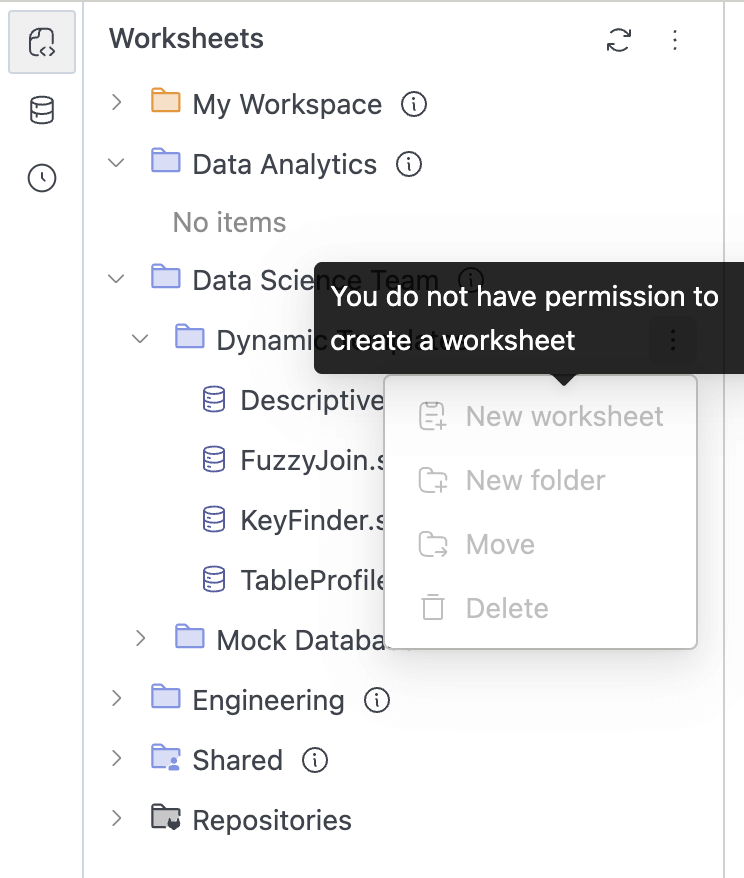The width and height of the screenshot is (744, 878).
Task: Show info for My Workspace
Action: tap(414, 104)
